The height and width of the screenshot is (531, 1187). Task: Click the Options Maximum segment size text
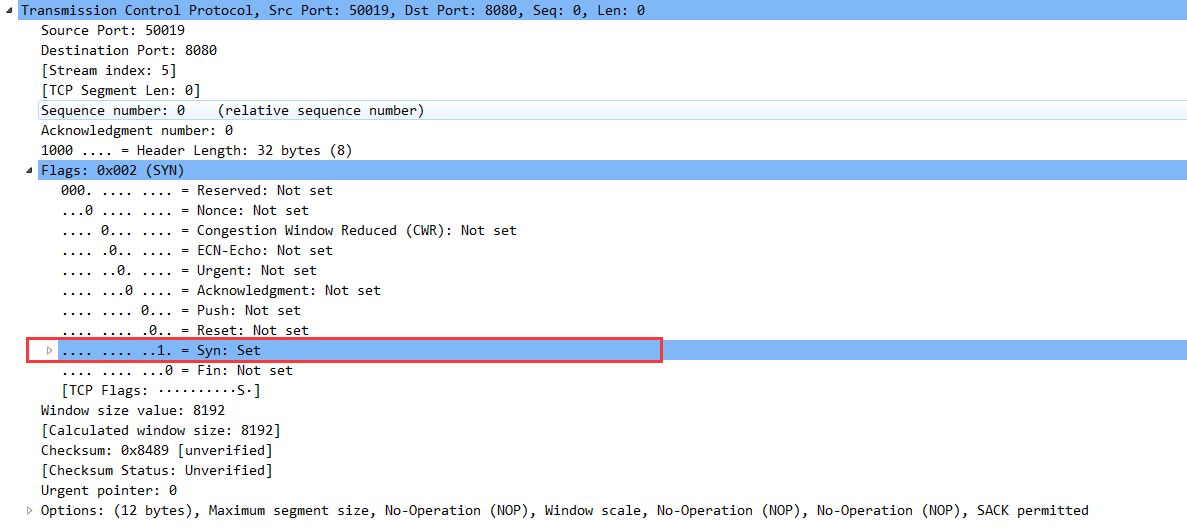[x=292, y=511]
